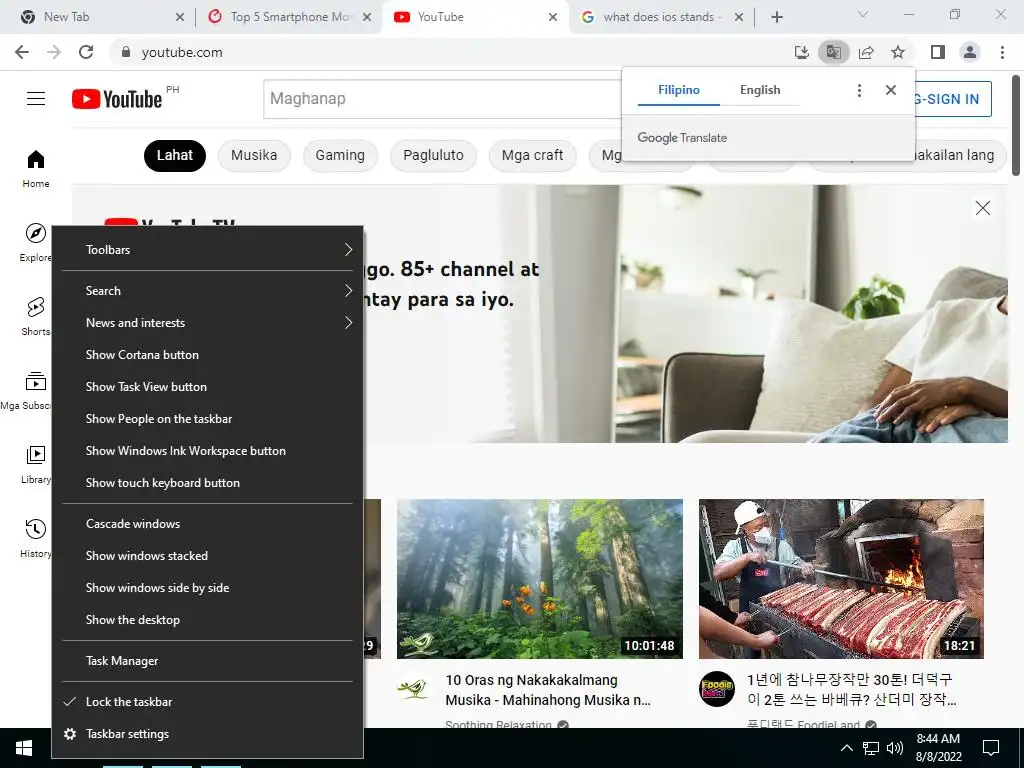Switch to the New Tab browser tab

[98, 17]
